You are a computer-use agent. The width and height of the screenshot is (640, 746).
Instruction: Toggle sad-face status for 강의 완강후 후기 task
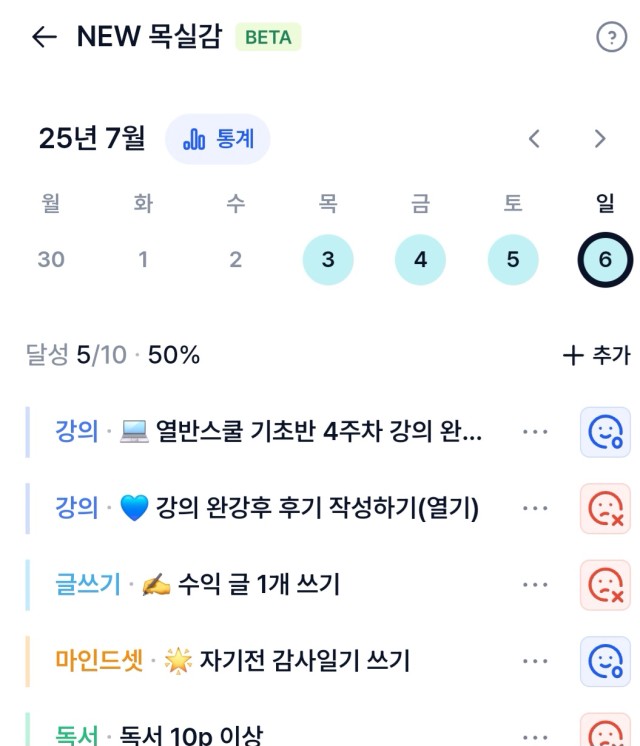click(605, 509)
